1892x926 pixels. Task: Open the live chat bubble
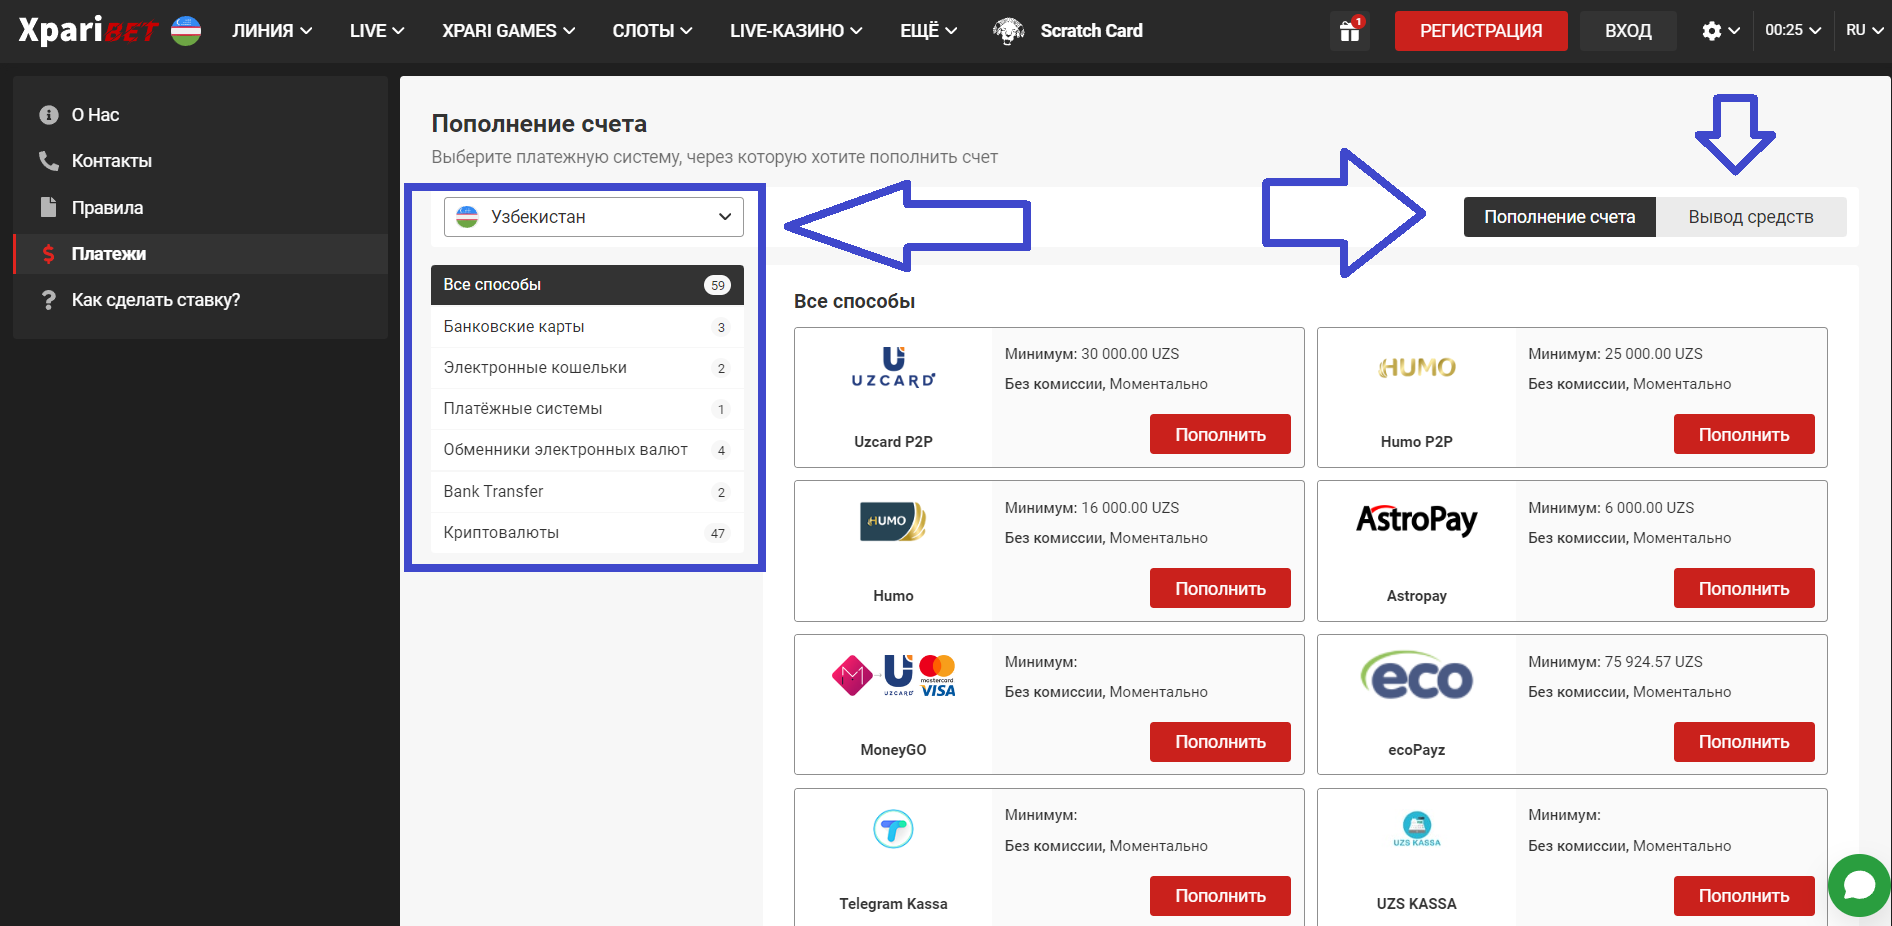pos(1859,885)
